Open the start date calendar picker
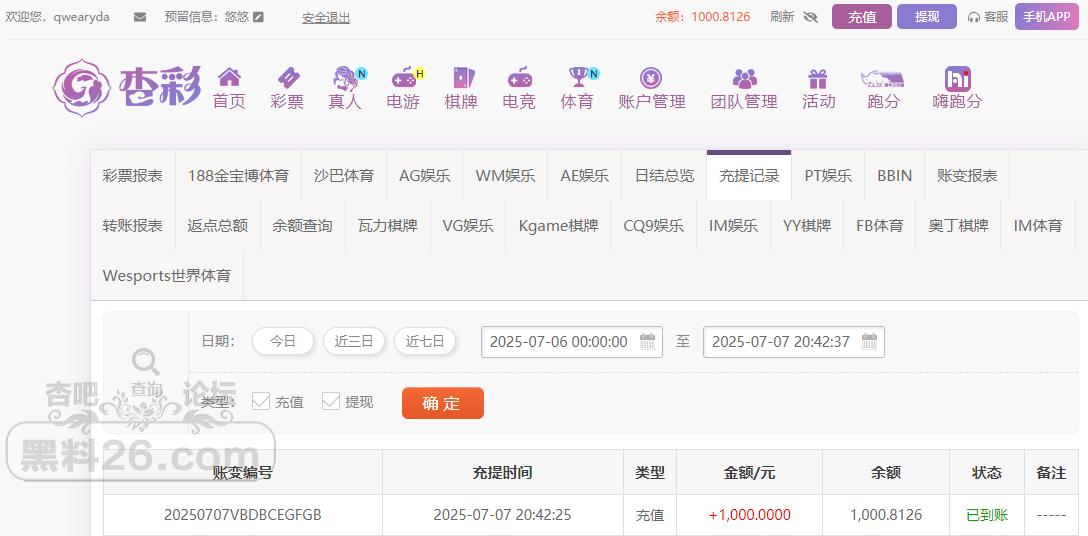 click(648, 341)
